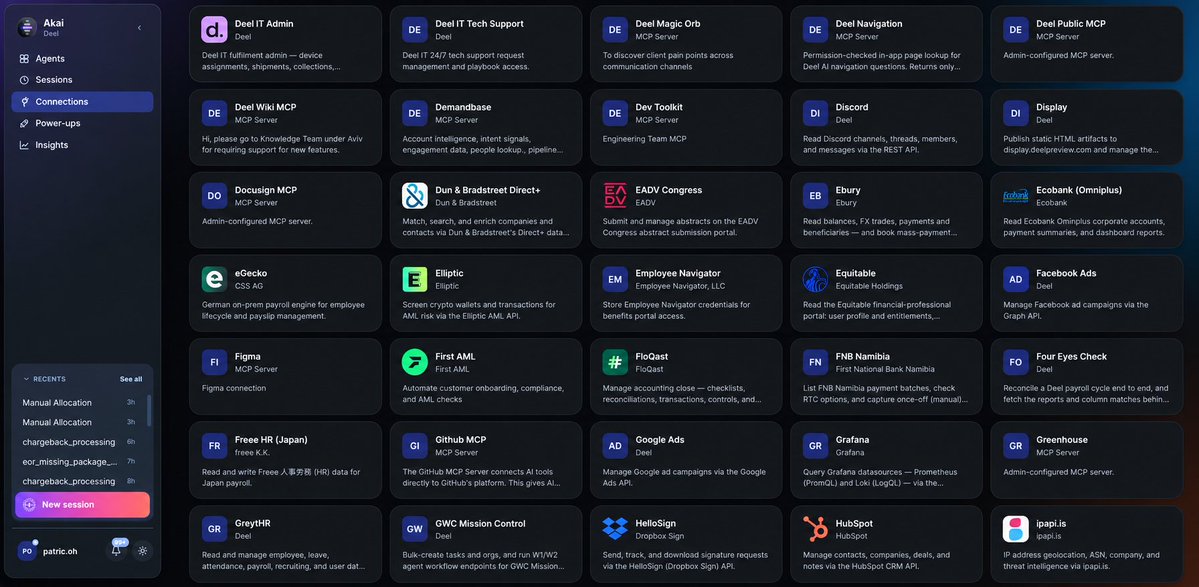Viewport: 1199px width, 587px height.
Task: Click the Employee Navigator title
Action: (677, 273)
